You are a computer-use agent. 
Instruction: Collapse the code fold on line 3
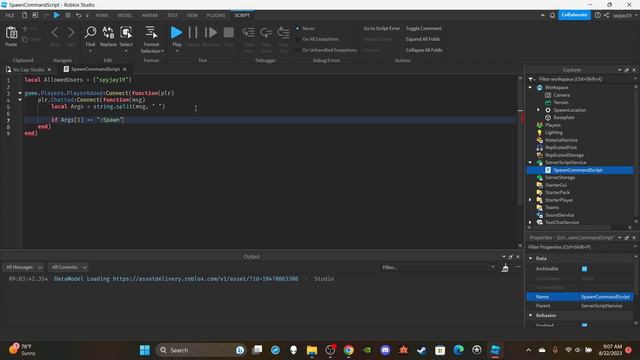pyautogui.click(x=20, y=93)
